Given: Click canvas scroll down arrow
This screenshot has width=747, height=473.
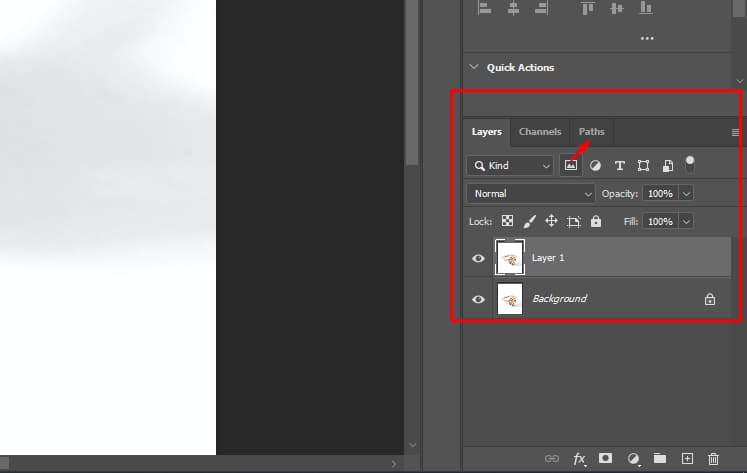Looking at the screenshot, I should (413, 445).
